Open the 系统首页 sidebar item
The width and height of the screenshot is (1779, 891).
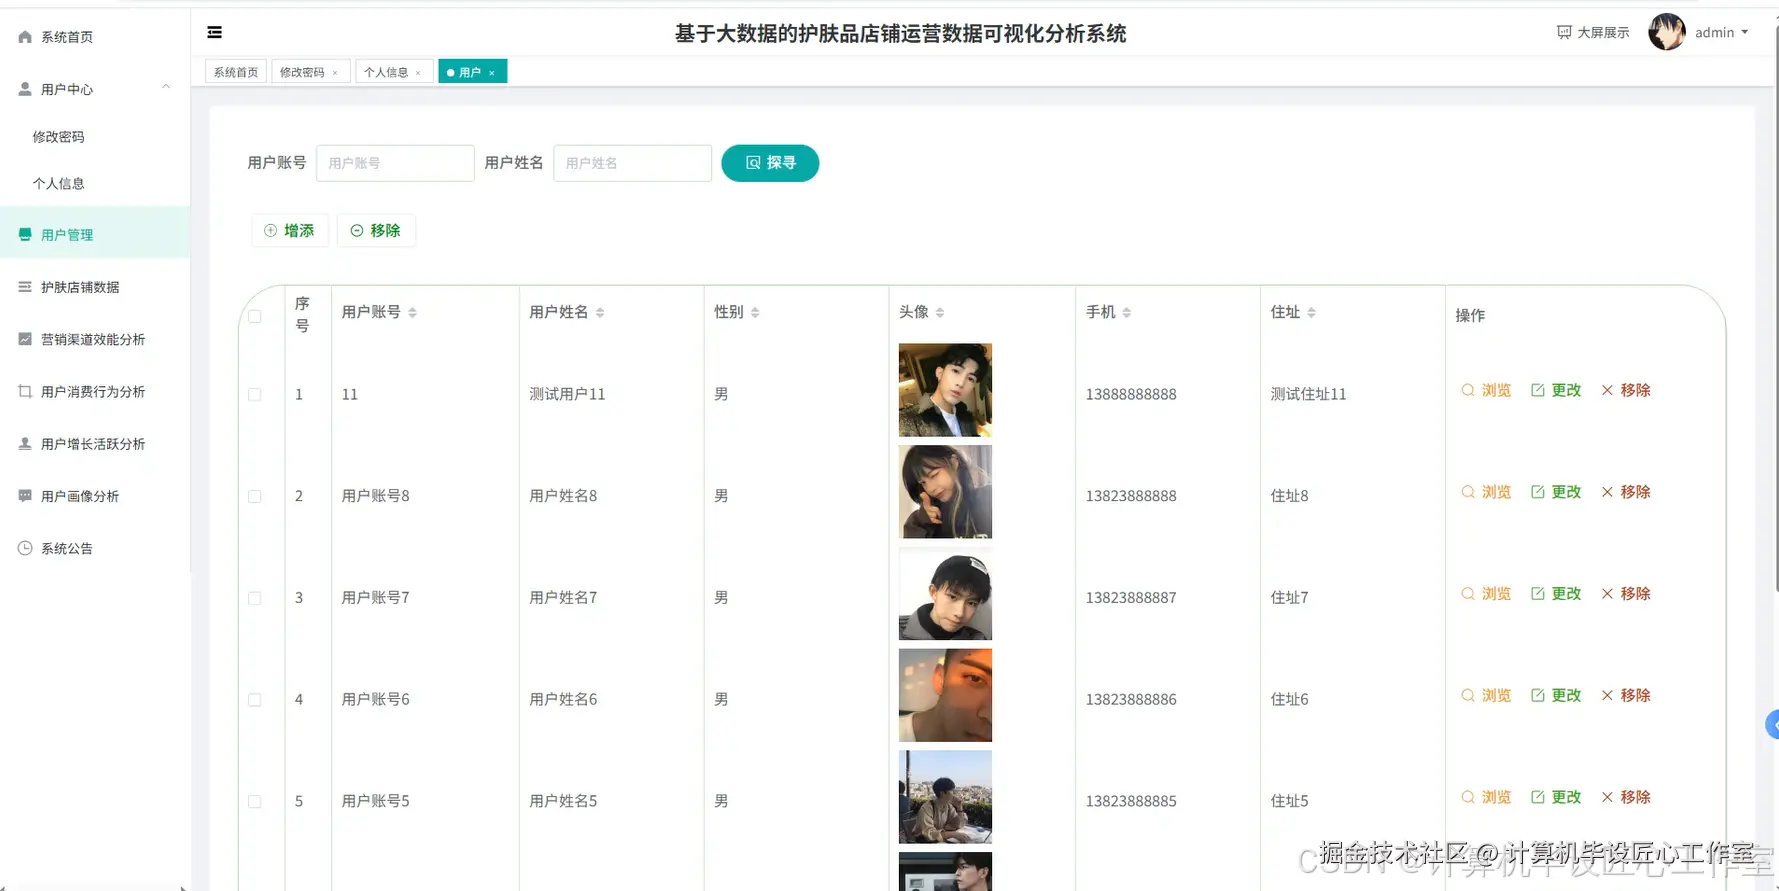click(95, 37)
